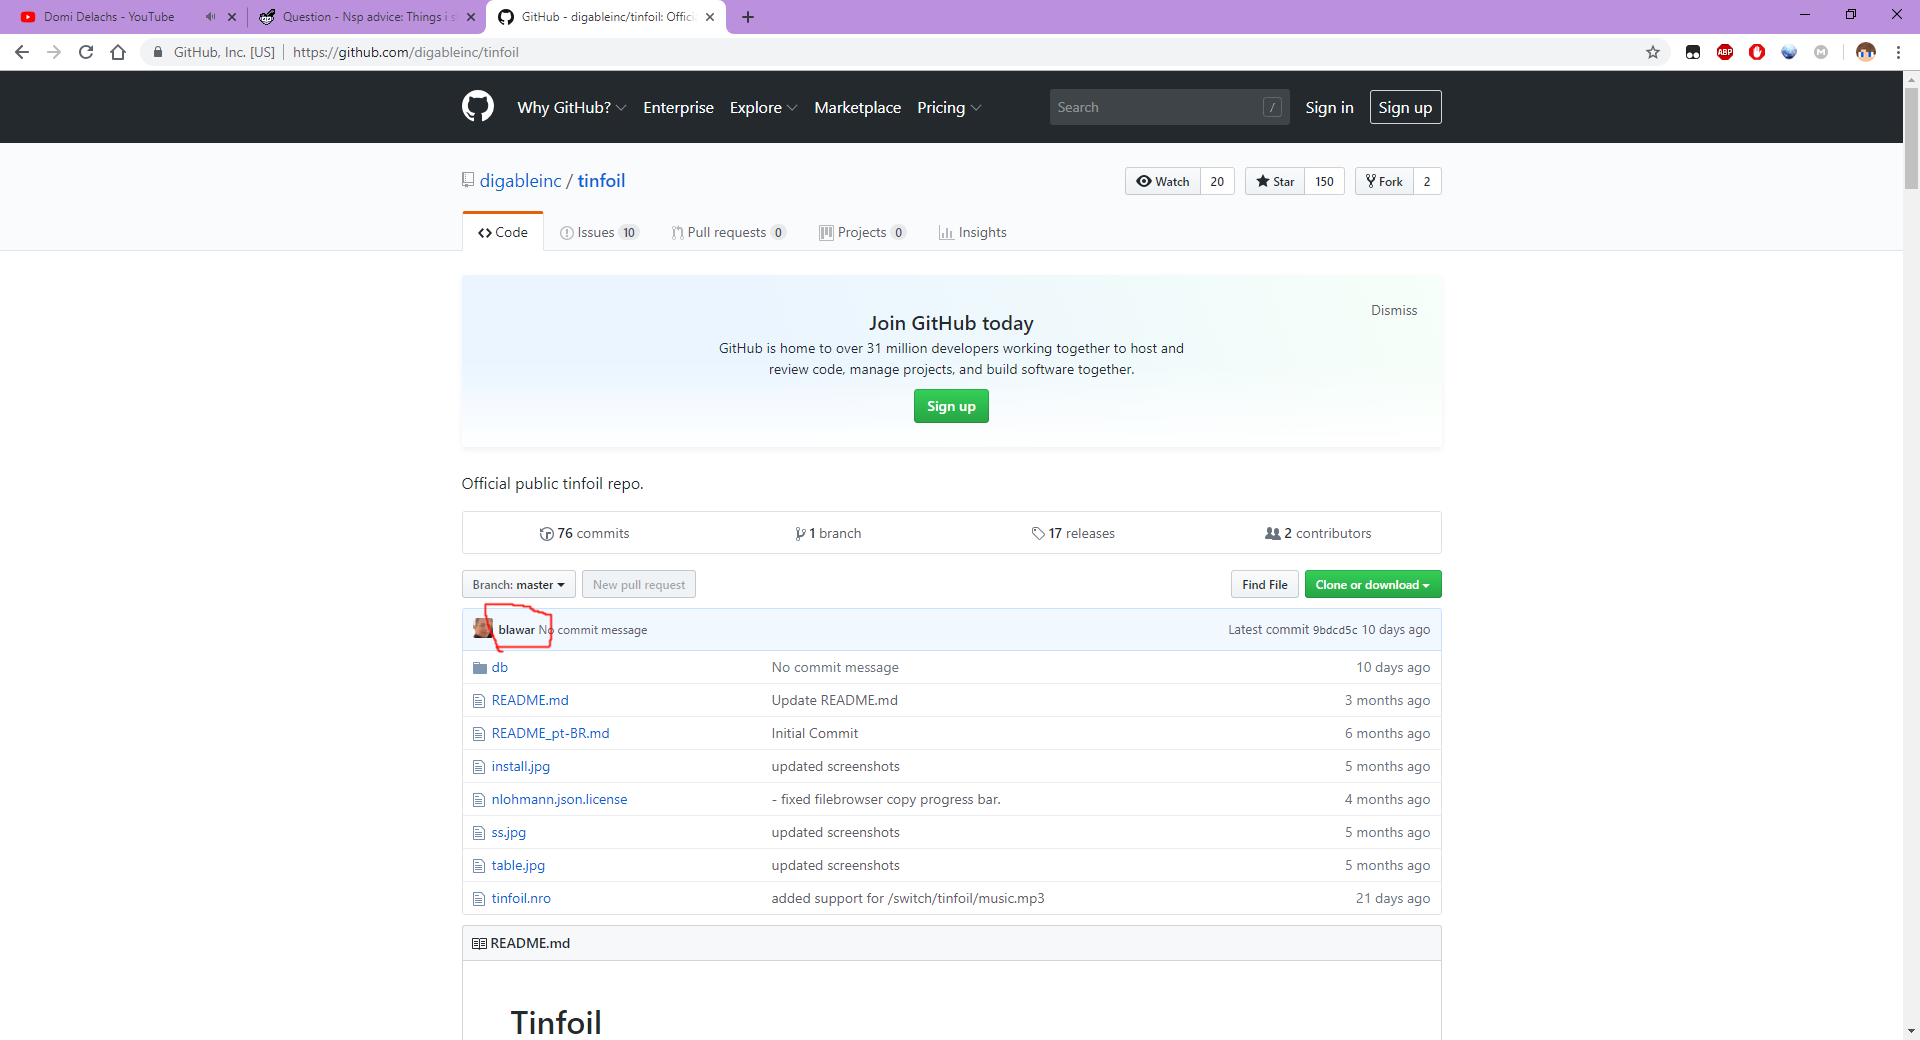Click the star count 150
This screenshot has width=1920, height=1040.
(x=1324, y=181)
